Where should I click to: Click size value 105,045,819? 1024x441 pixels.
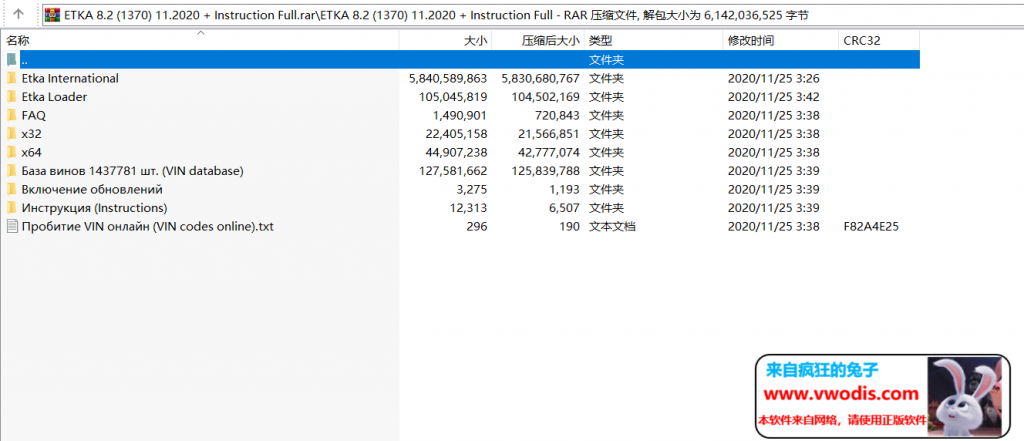pyautogui.click(x=453, y=97)
